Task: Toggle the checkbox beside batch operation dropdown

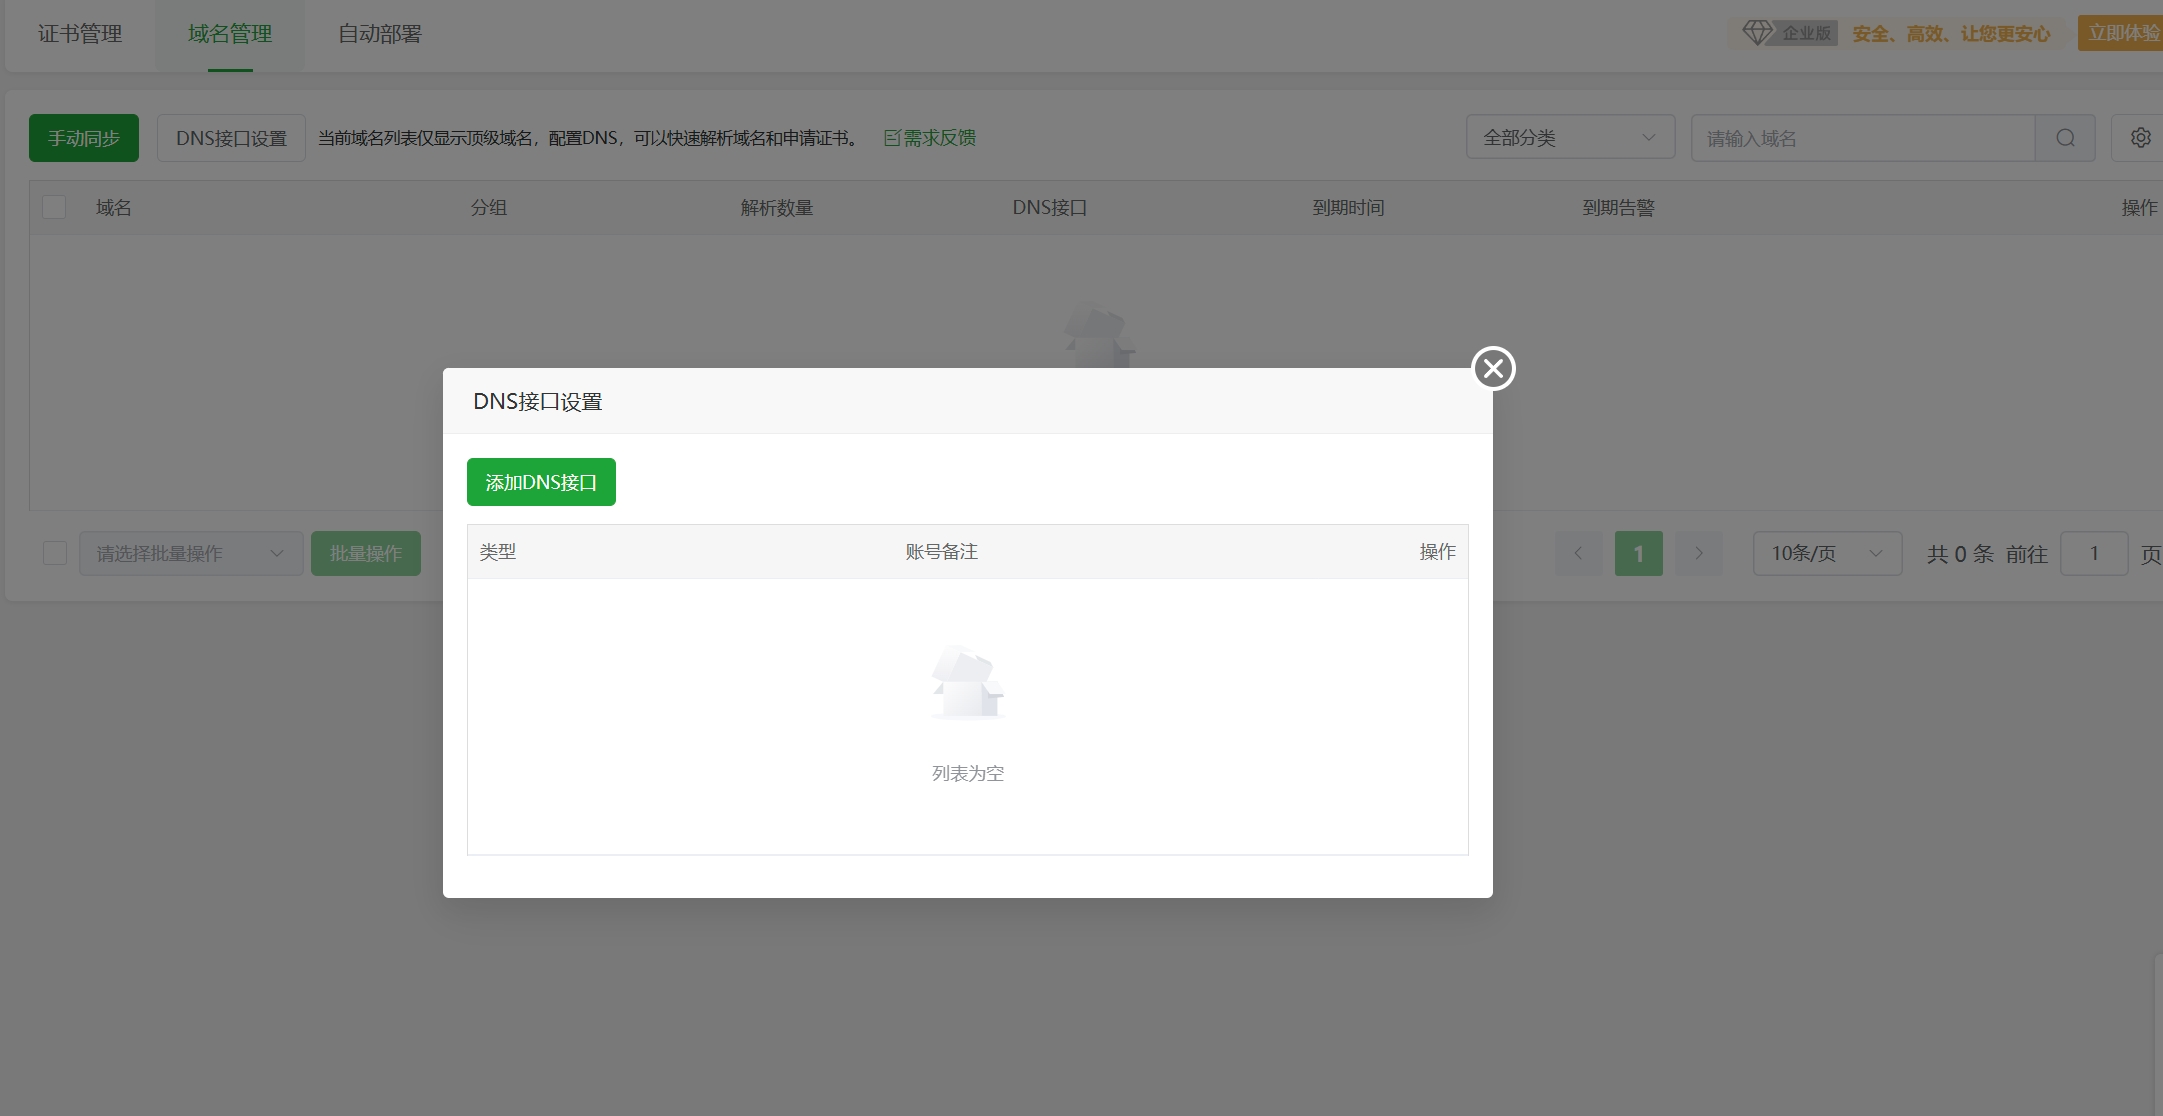Action: [55, 553]
